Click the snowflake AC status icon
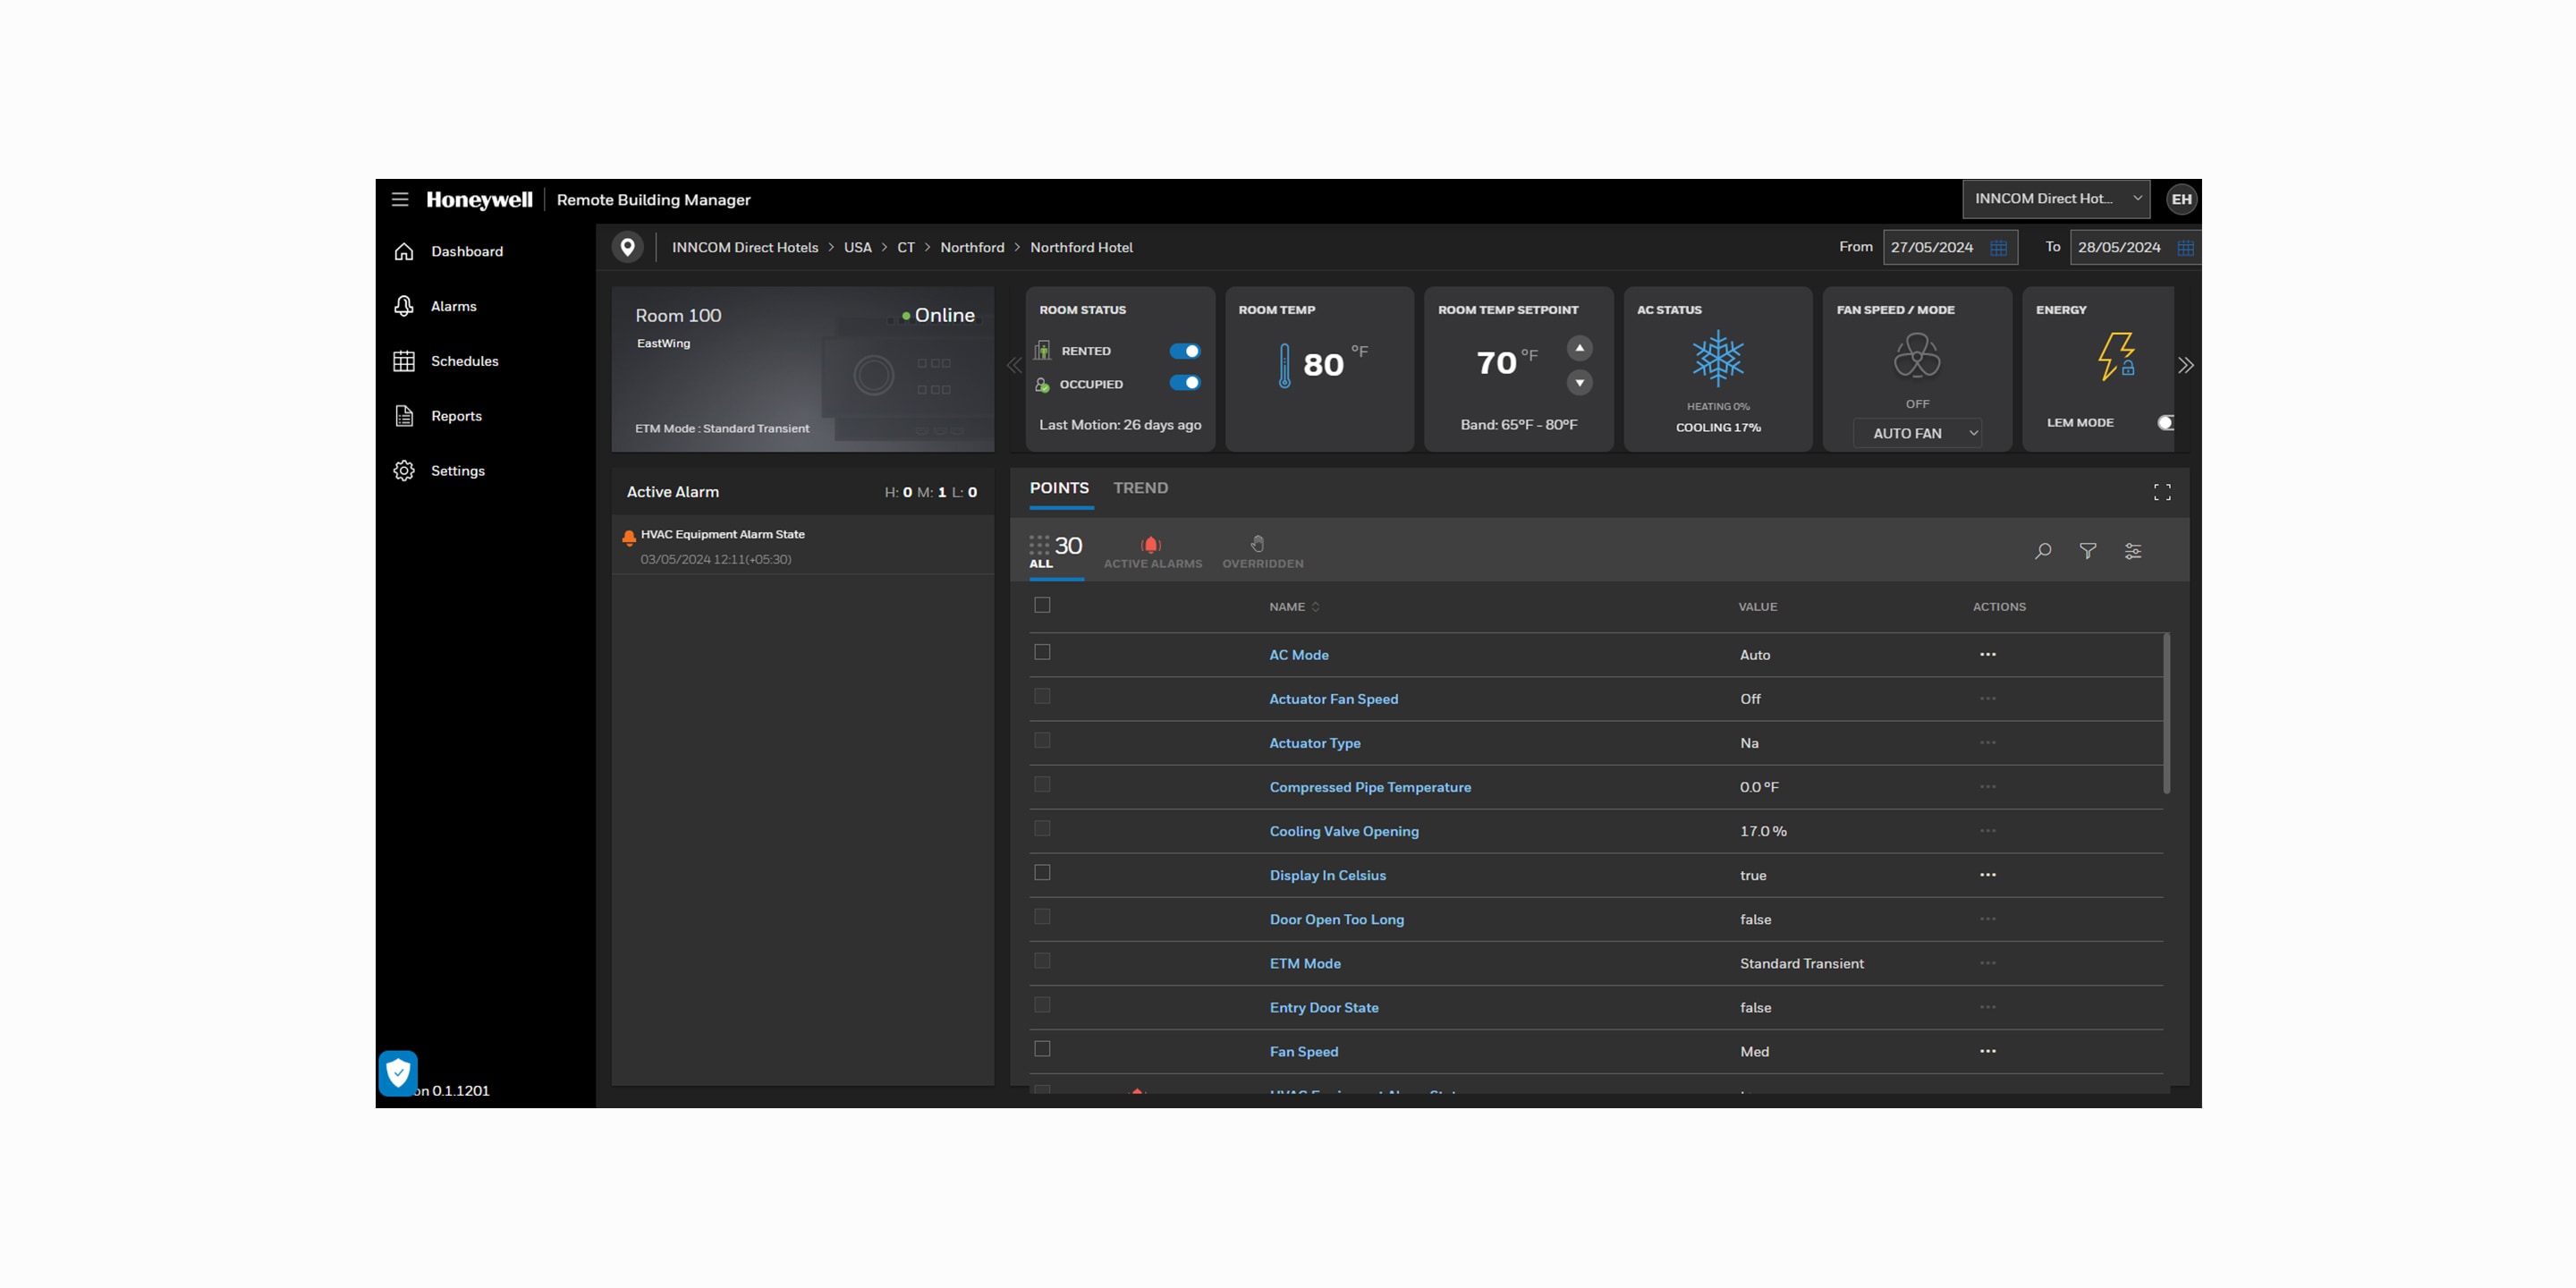This screenshot has height=1288, width=2576. pyautogui.click(x=1718, y=358)
